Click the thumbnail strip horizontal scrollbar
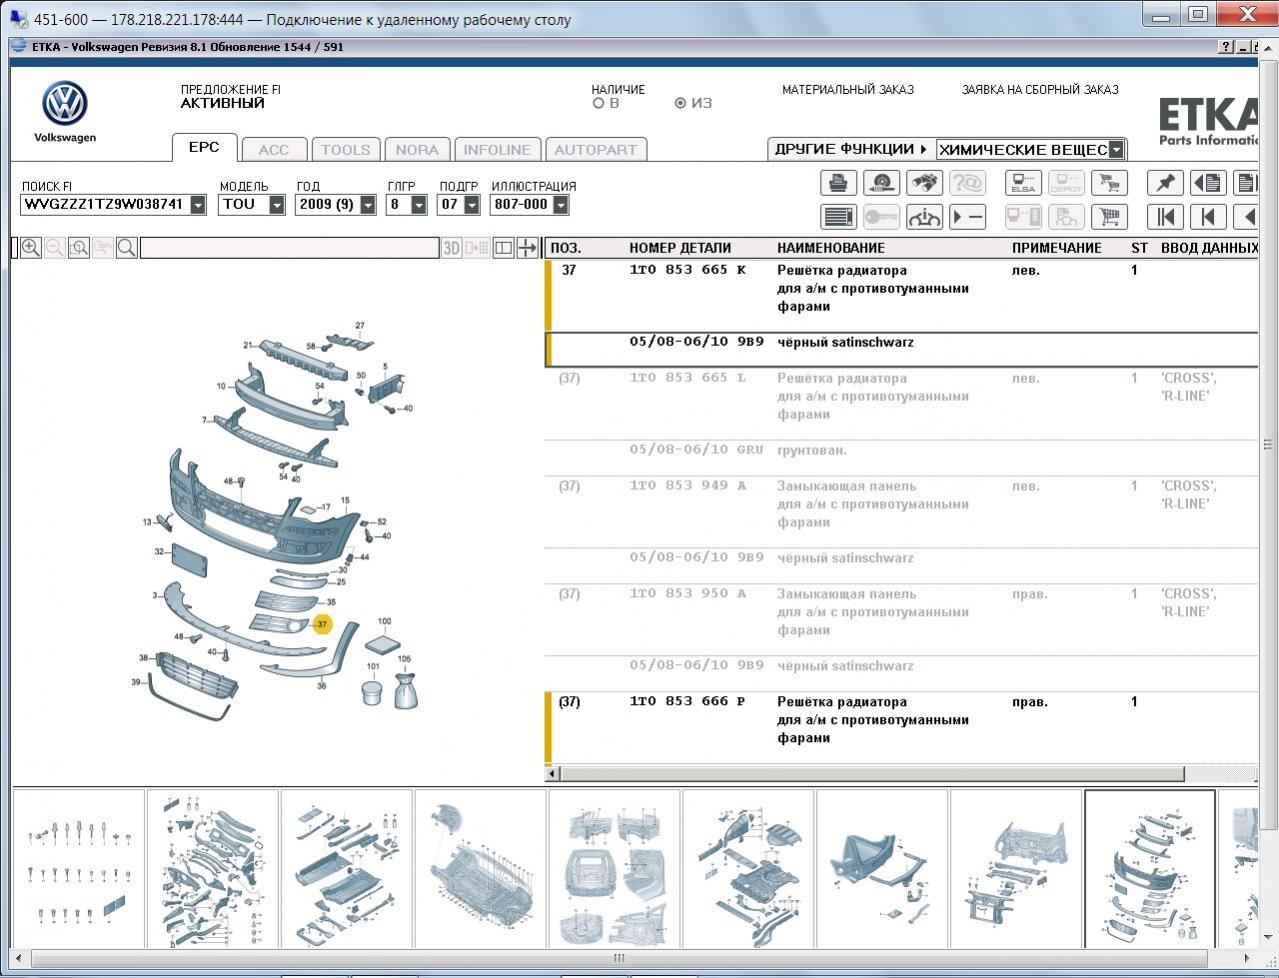1279x978 pixels. point(619,957)
